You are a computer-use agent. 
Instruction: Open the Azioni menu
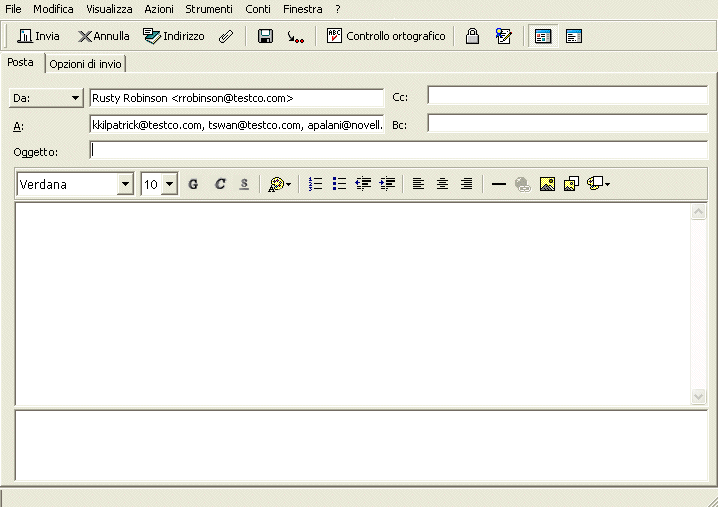click(x=159, y=9)
